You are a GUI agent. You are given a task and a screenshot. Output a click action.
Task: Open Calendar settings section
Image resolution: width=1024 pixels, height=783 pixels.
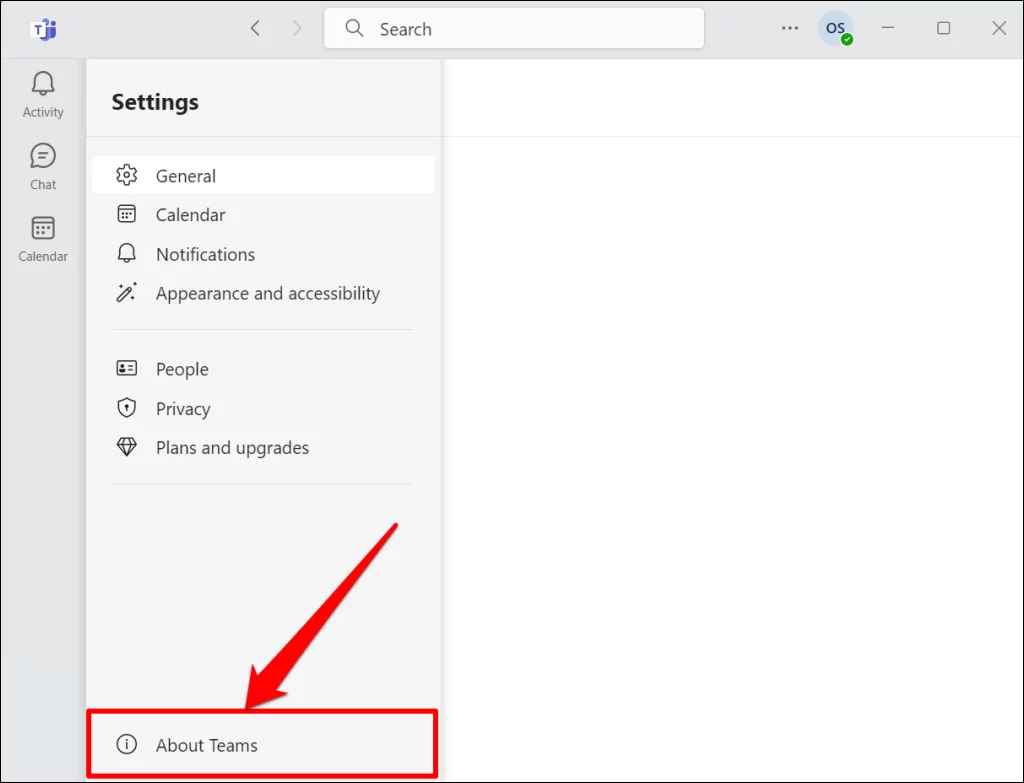pyautogui.click(x=190, y=215)
